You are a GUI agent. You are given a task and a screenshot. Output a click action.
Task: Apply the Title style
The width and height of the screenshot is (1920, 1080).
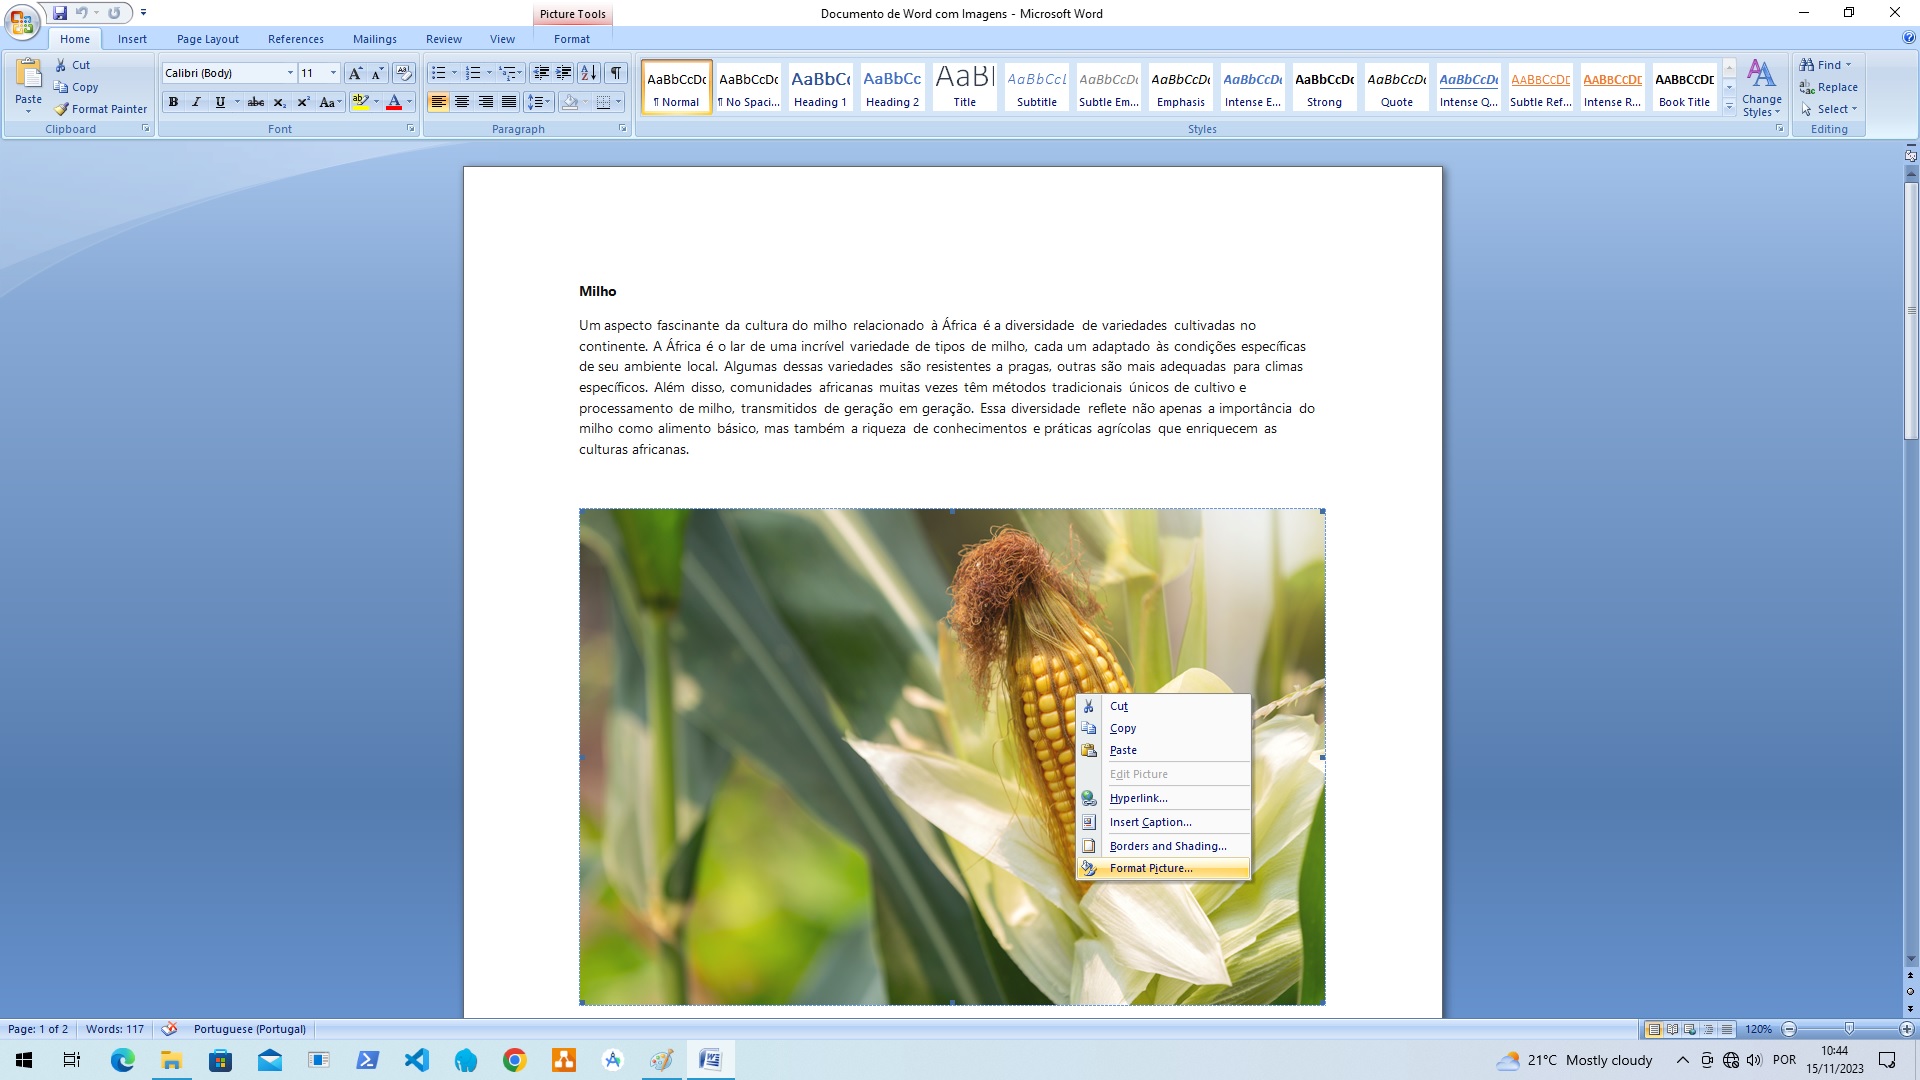[x=964, y=87]
